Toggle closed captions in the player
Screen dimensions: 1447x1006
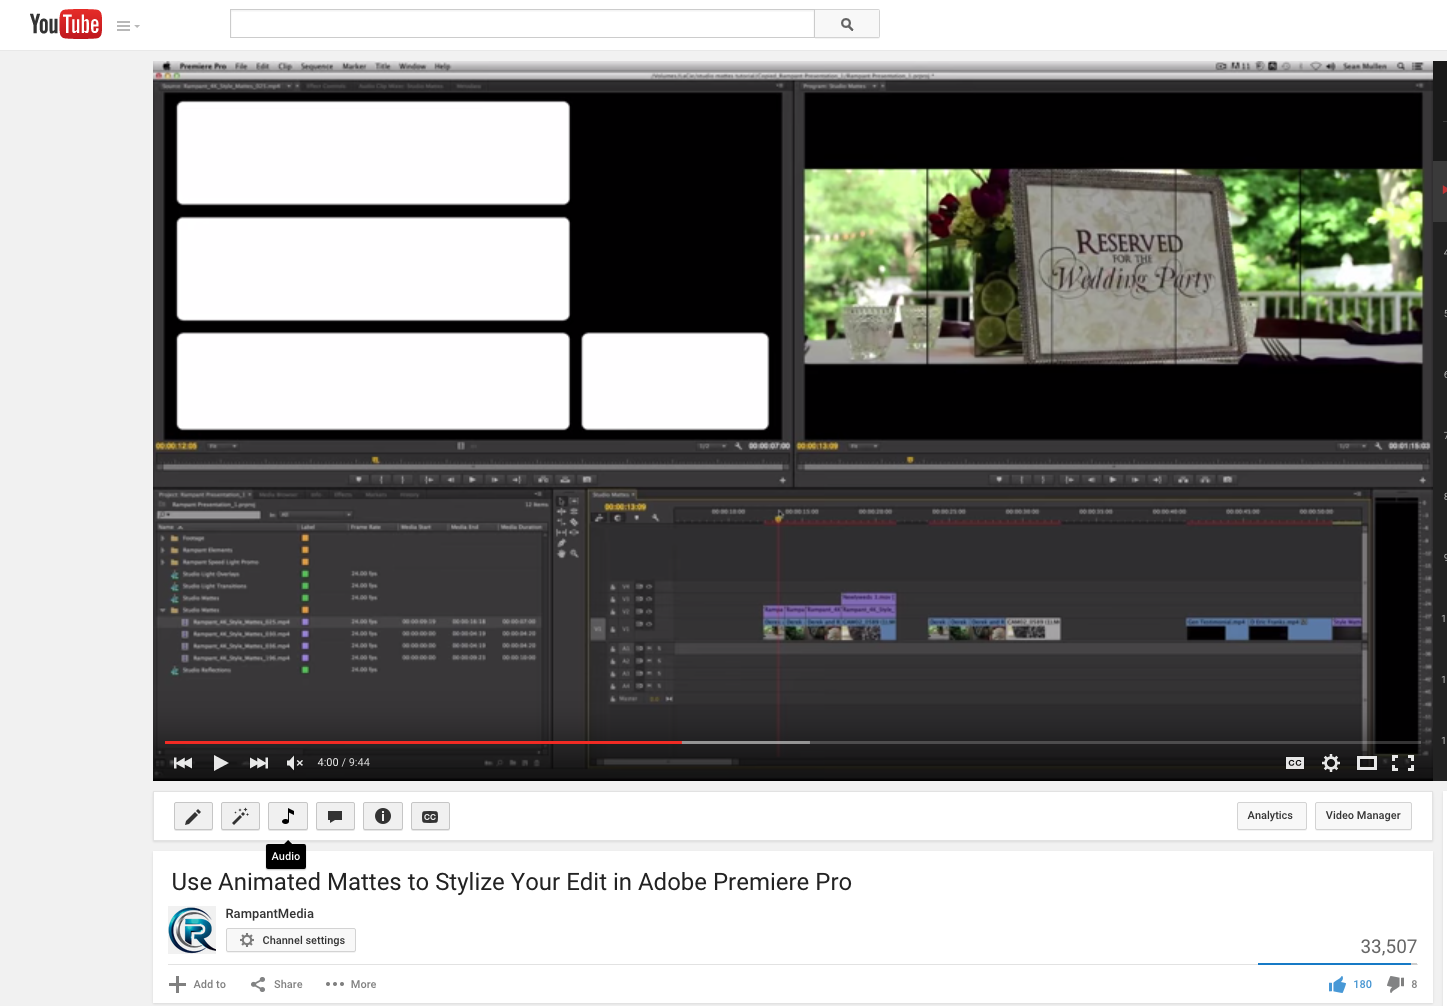point(1295,763)
